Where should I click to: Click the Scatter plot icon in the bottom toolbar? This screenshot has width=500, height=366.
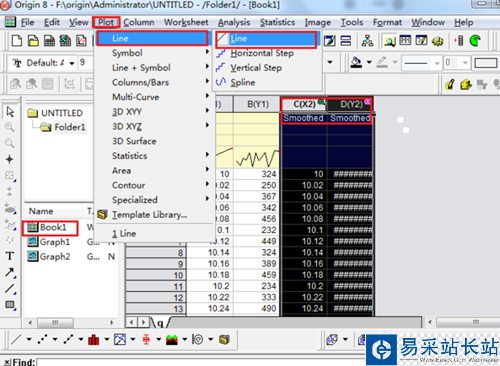coord(42,340)
